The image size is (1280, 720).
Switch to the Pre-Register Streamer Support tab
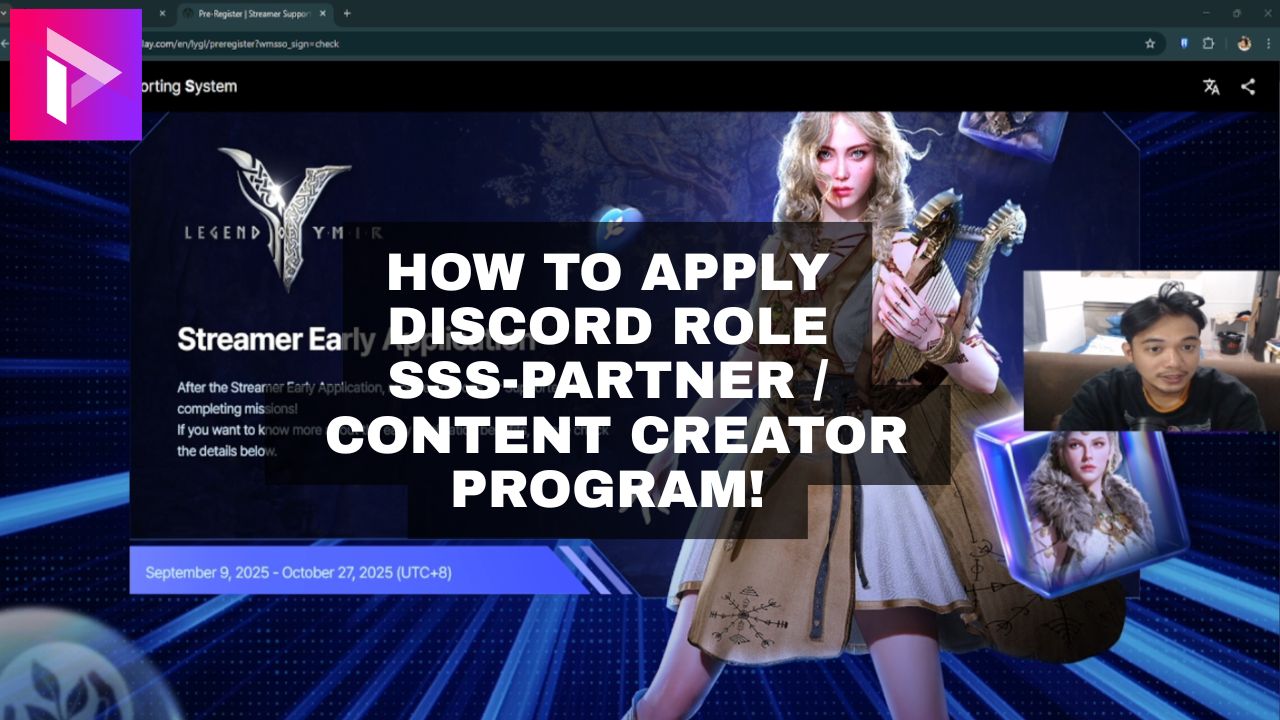click(252, 14)
